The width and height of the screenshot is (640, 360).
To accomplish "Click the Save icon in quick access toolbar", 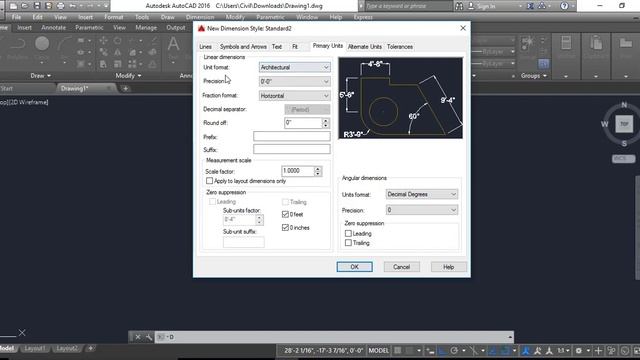I will 37,6.
